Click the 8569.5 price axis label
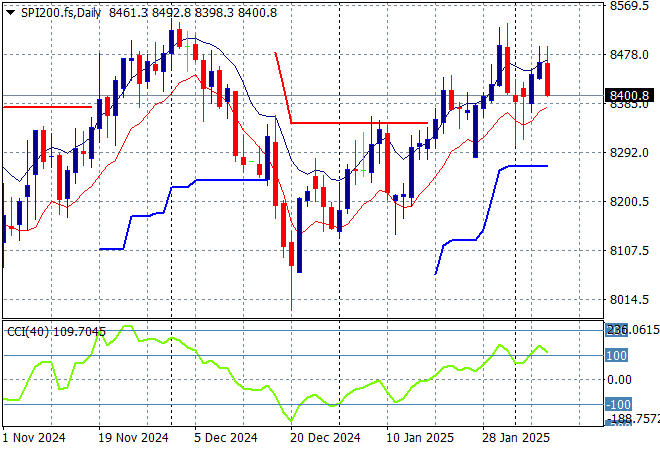Image resolution: width=660 pixels, height=450 pixels. [x=629, y=5]
